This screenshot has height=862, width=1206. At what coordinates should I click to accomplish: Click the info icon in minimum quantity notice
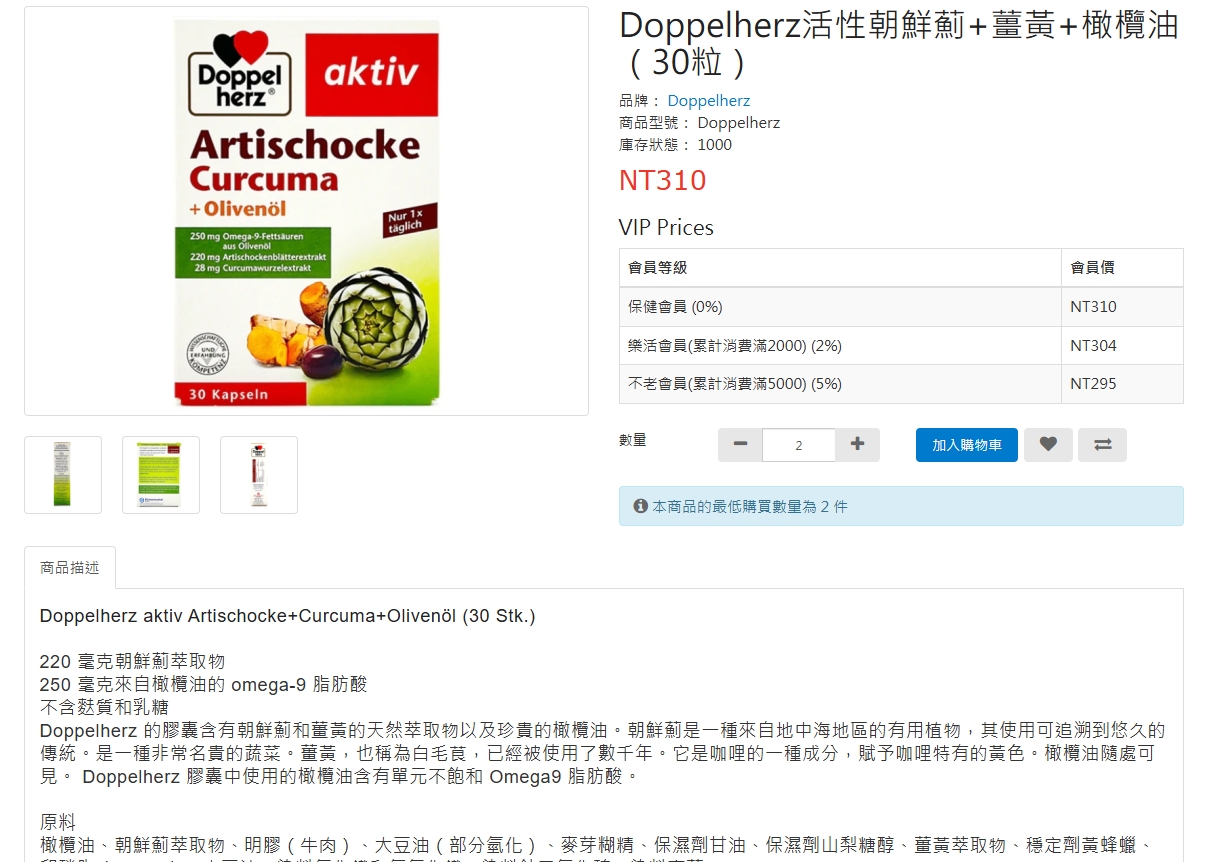(640, 506)
